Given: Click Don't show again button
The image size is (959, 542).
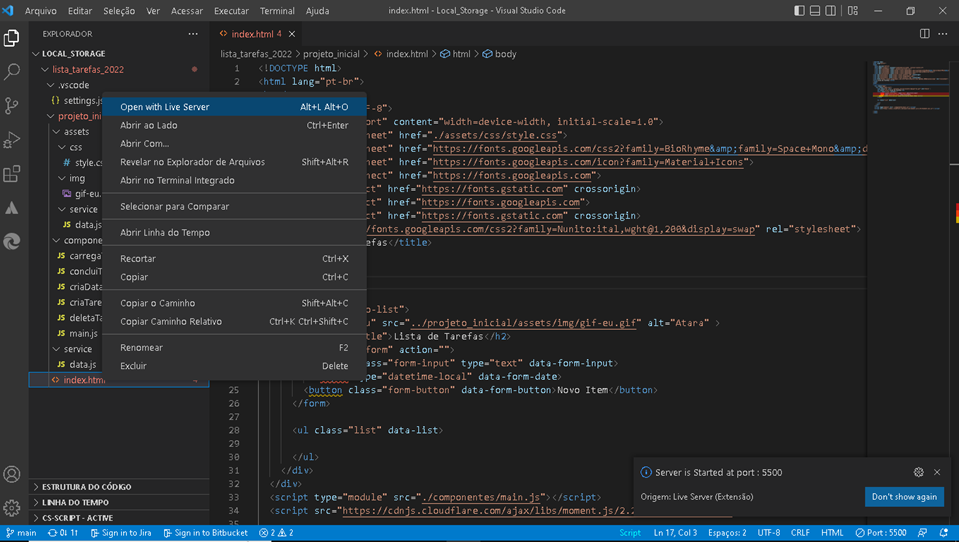Looking at the screenshot, I should click(904, 497).
